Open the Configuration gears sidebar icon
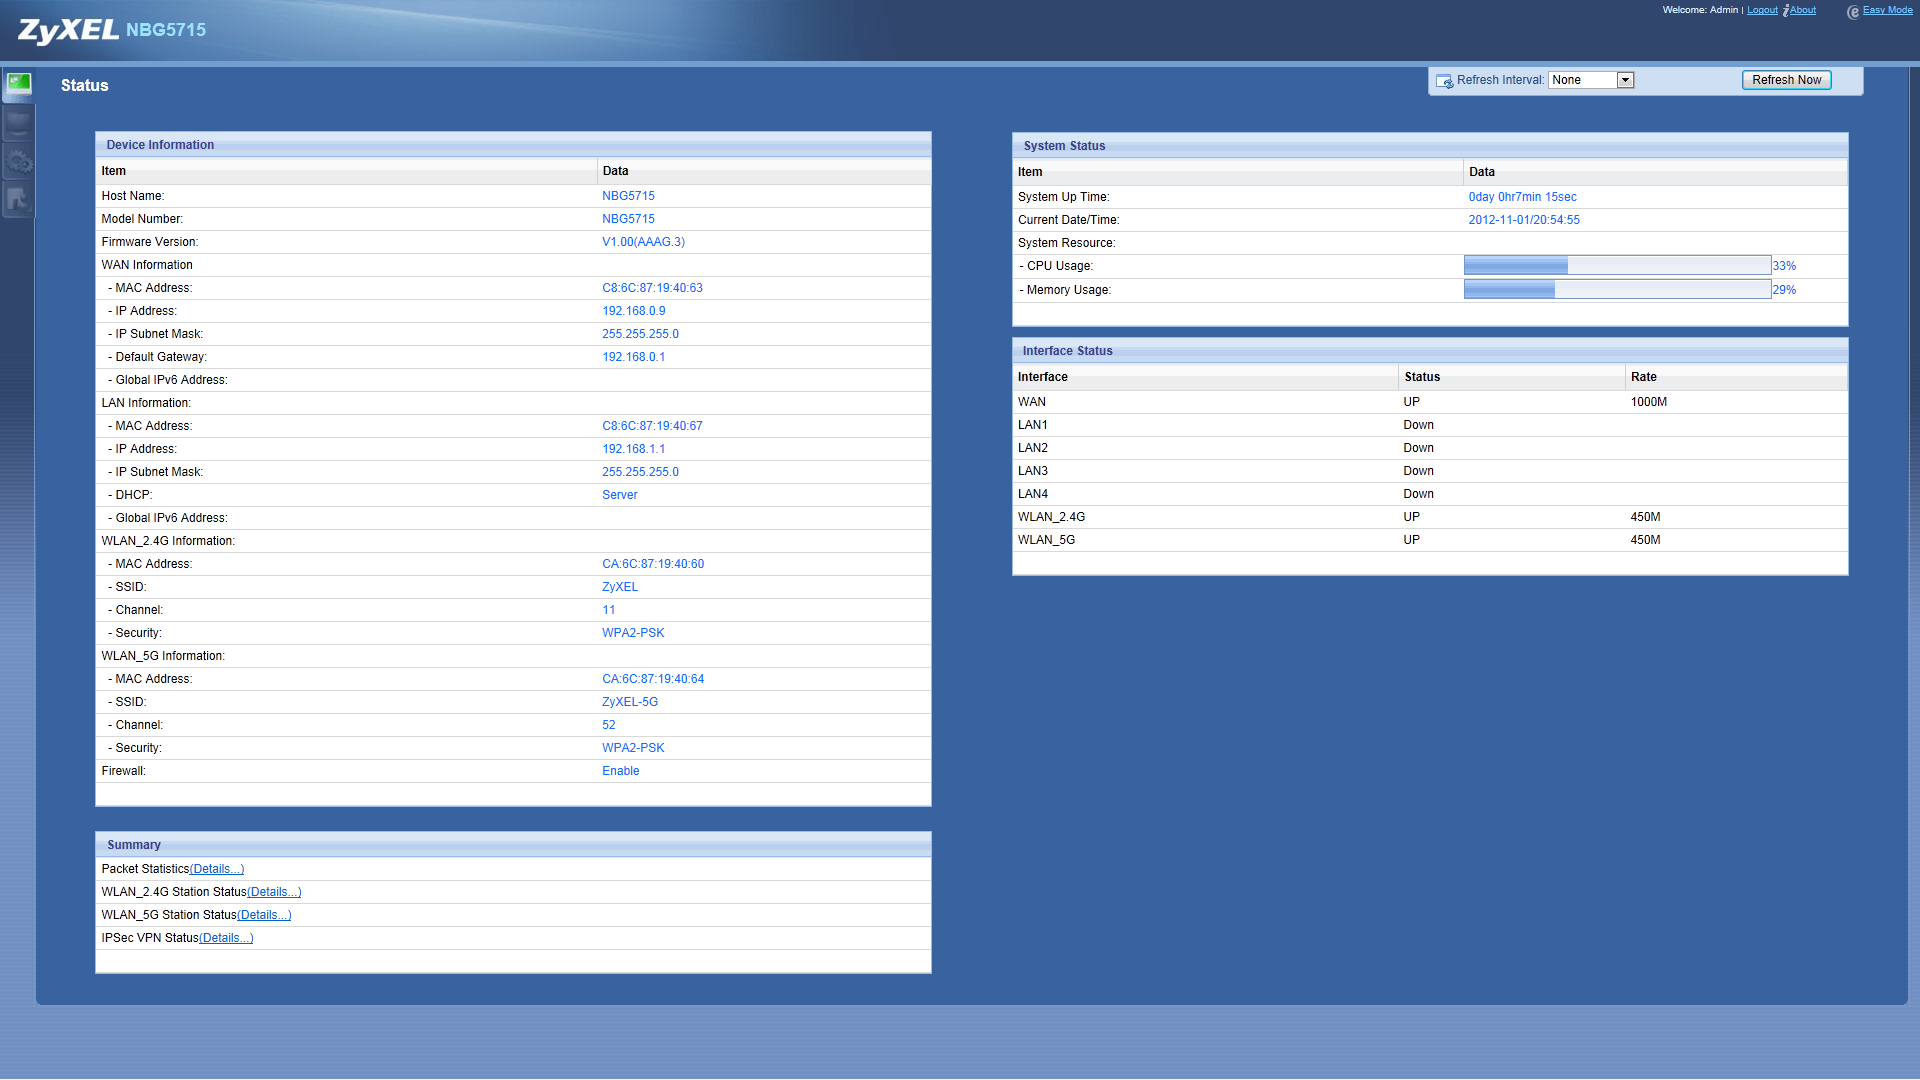Screen dimensions: 1920x1080 (x=19, y=161)
